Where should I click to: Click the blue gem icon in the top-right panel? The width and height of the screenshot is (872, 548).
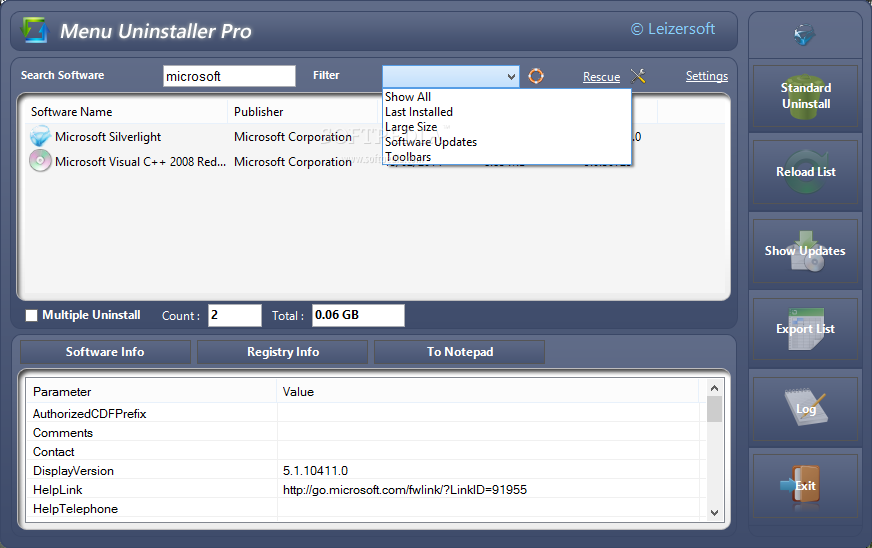tap(804, 34)
